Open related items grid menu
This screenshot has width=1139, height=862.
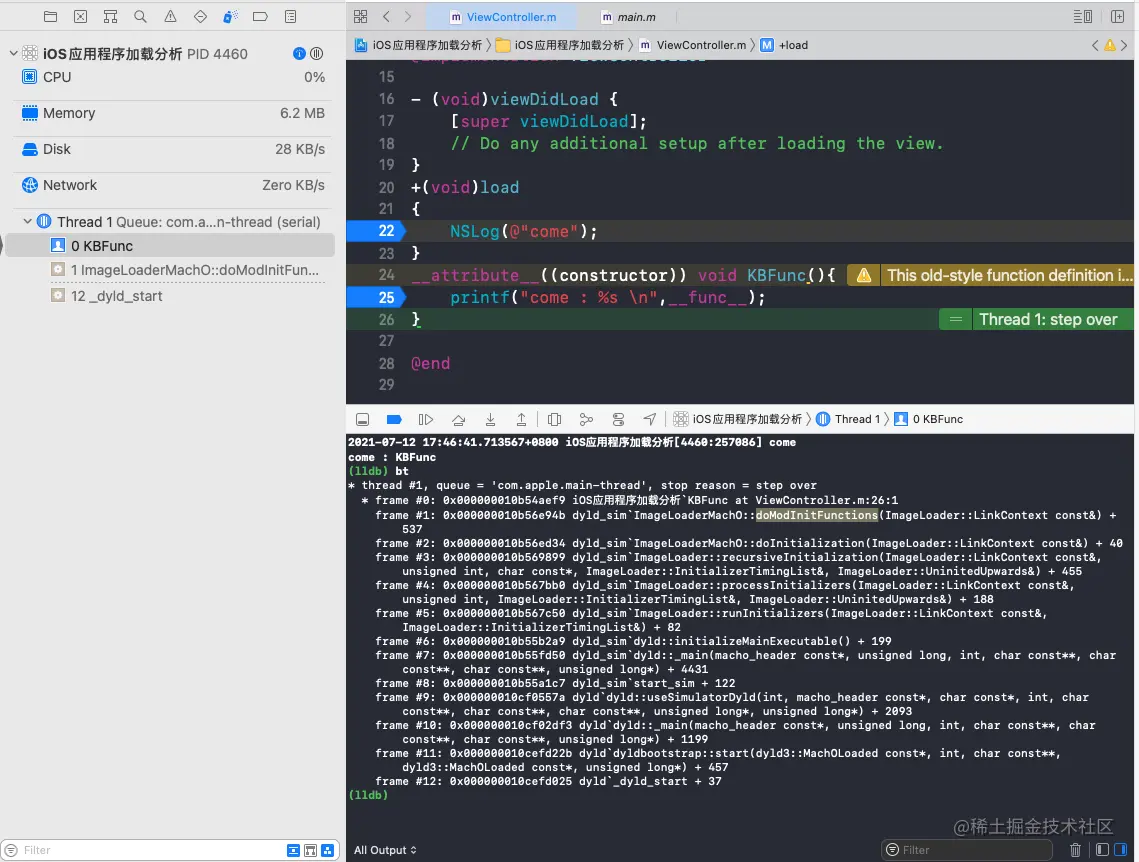click(x=360, y=16)
